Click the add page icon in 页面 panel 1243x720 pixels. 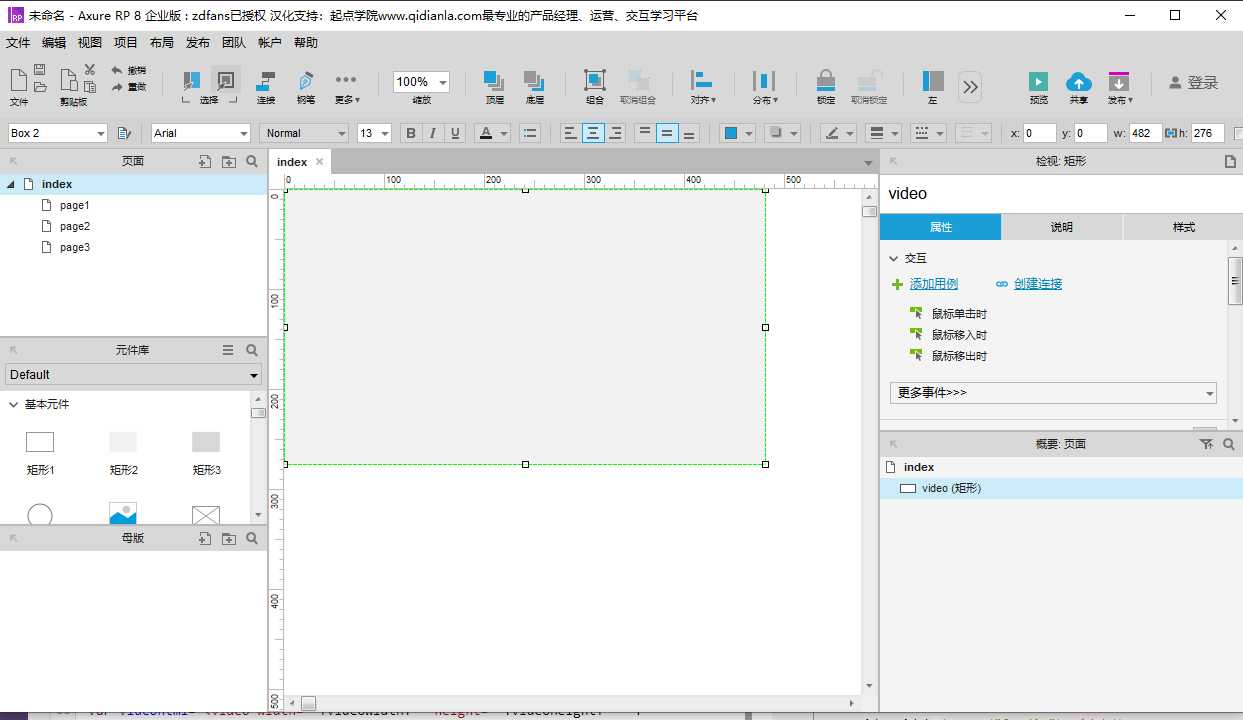click(205, 161)
